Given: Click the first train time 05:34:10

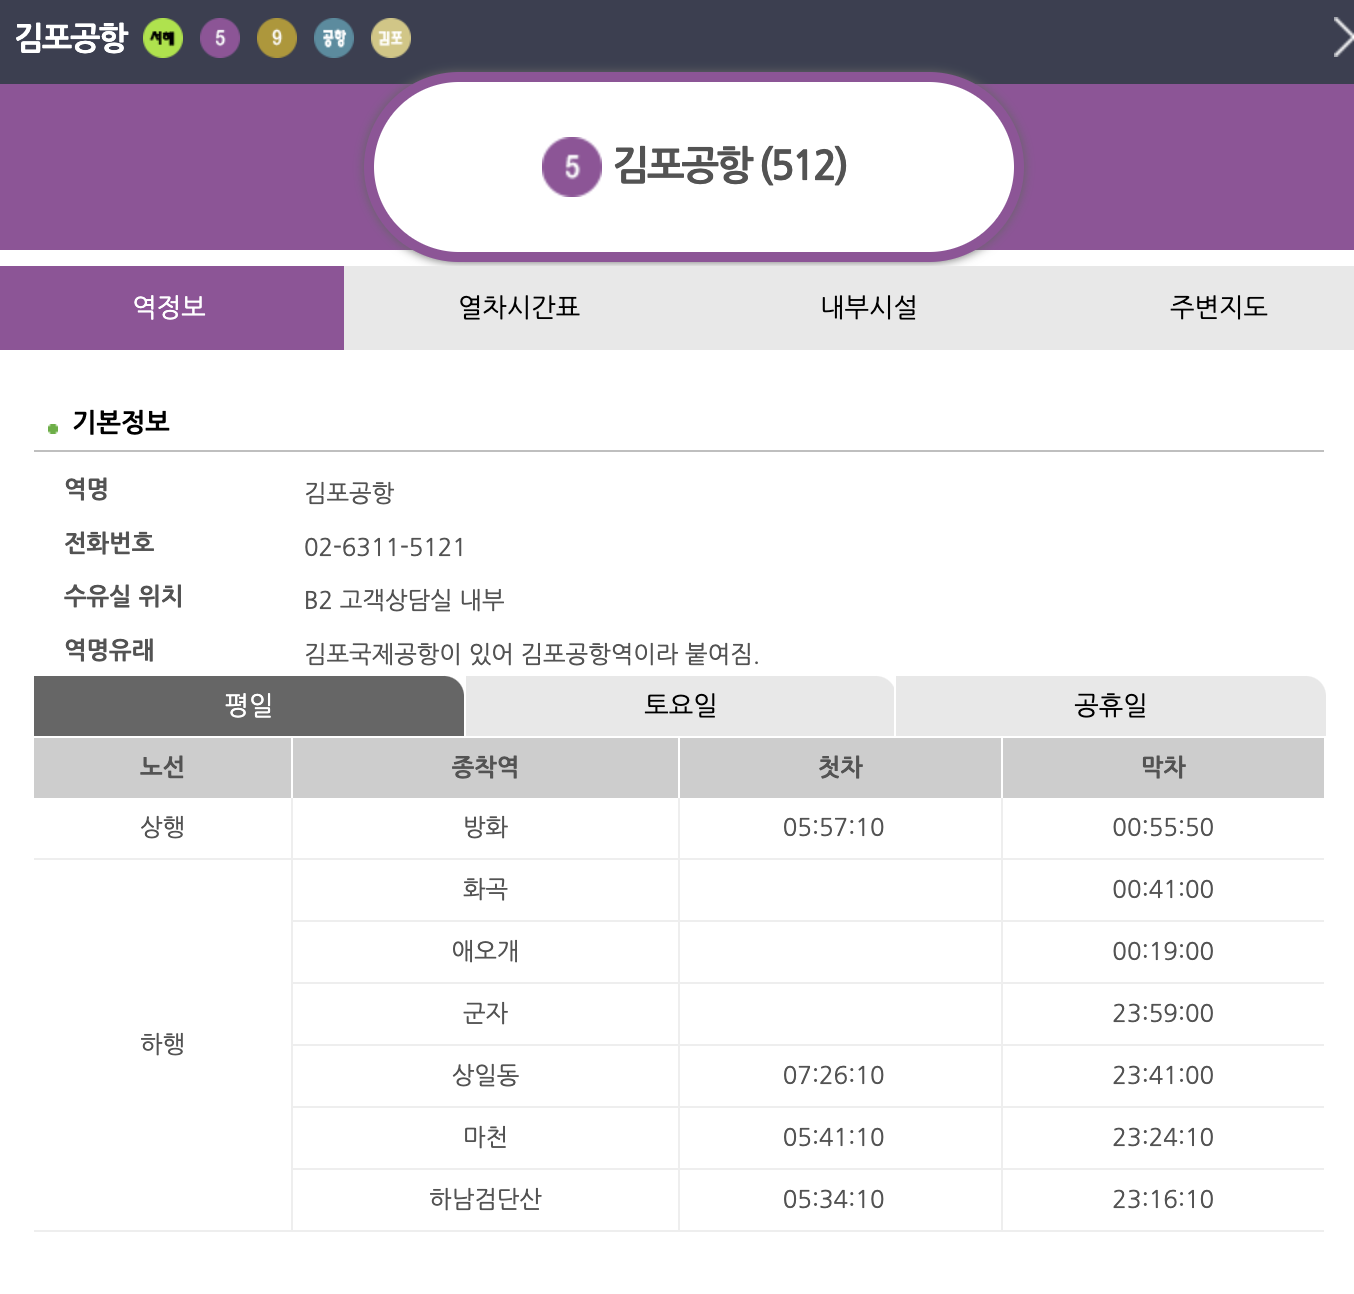Looking at the screenshot, I should [834, 1200].
